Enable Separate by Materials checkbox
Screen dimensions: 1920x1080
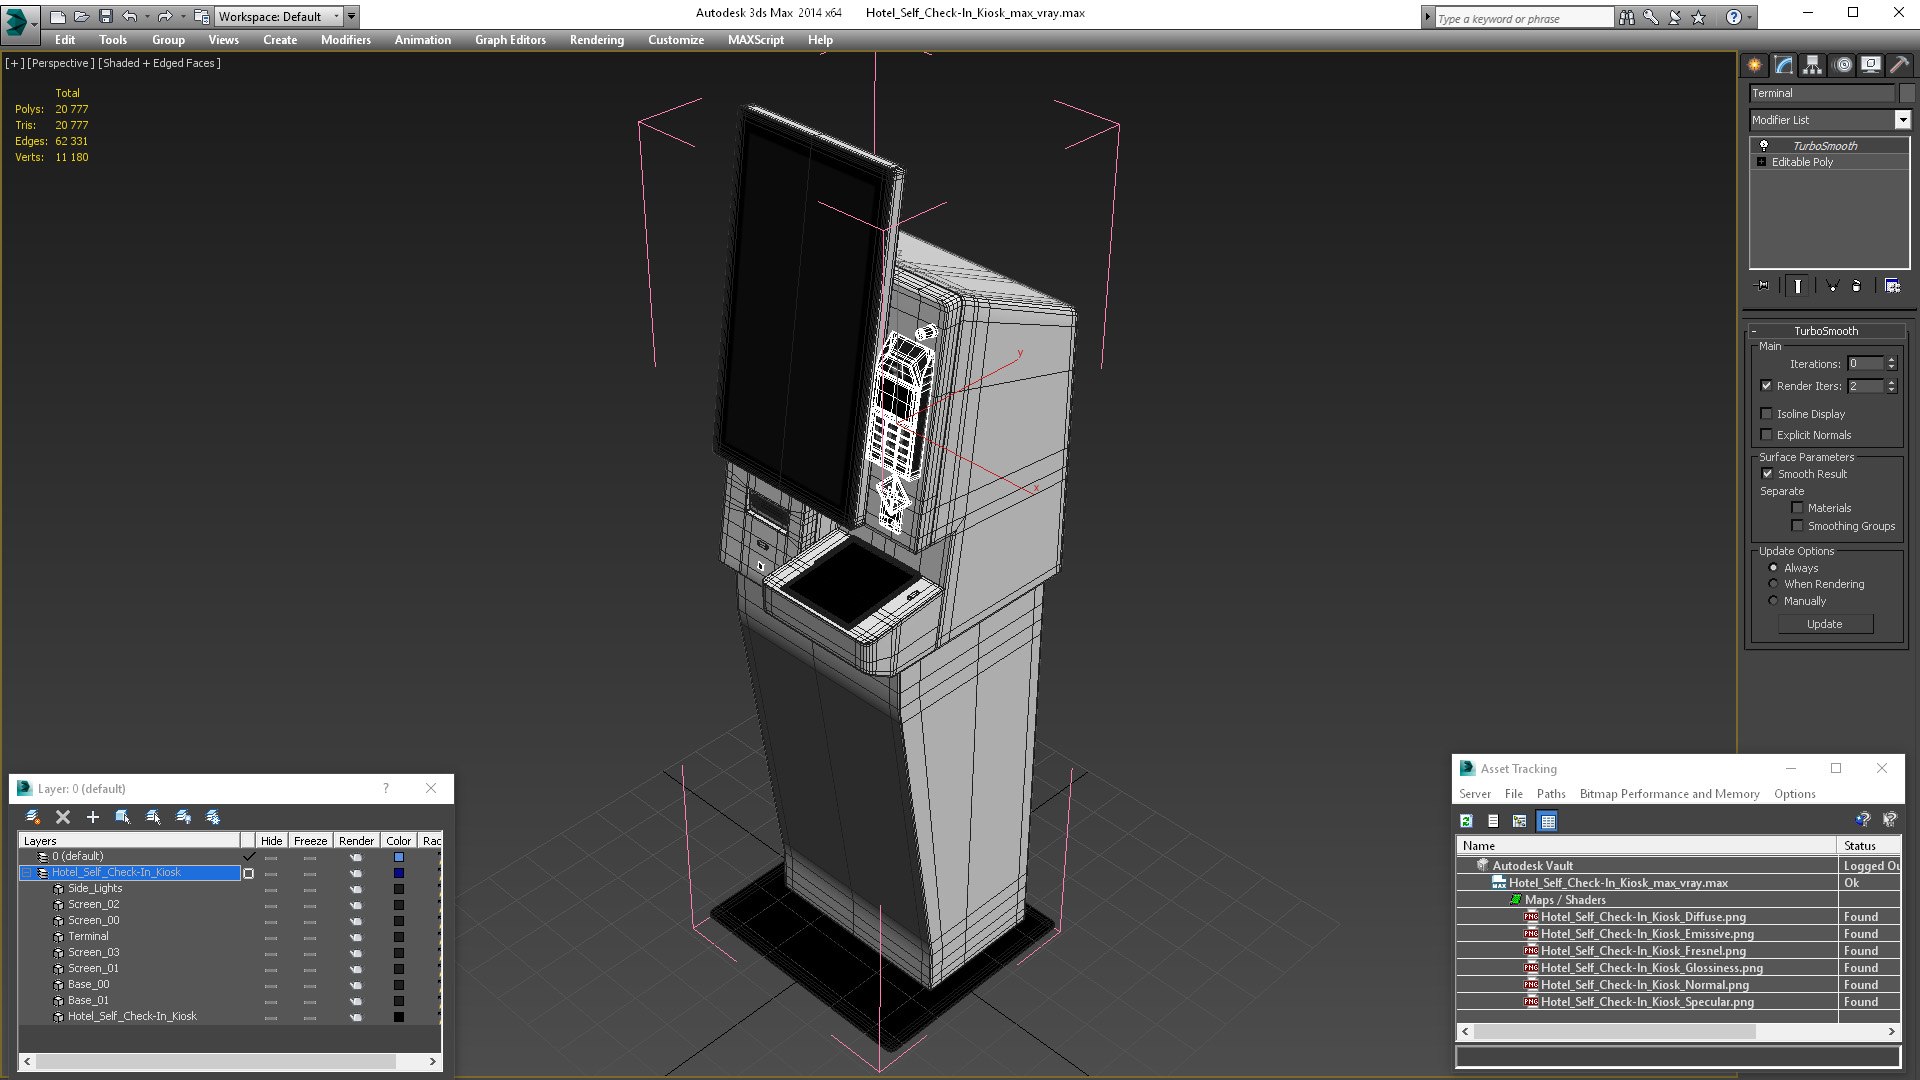coord(1797,508)
